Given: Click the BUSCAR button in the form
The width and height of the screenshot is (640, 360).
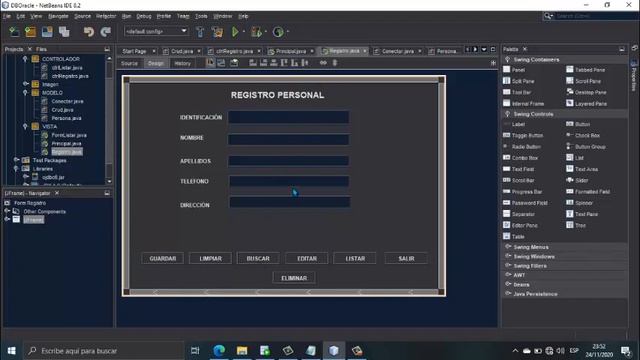Looking at the screenshot, I should [258, 258].
